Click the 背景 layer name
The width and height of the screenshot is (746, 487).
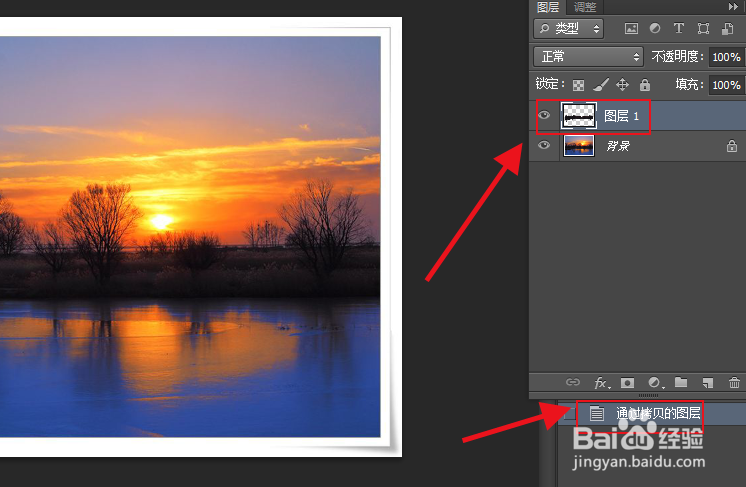point(618,146)
